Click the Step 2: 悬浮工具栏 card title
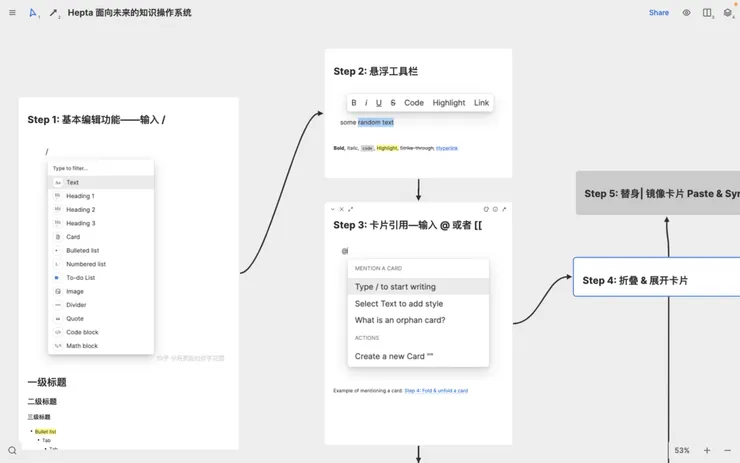 click(x=376, y=71)
